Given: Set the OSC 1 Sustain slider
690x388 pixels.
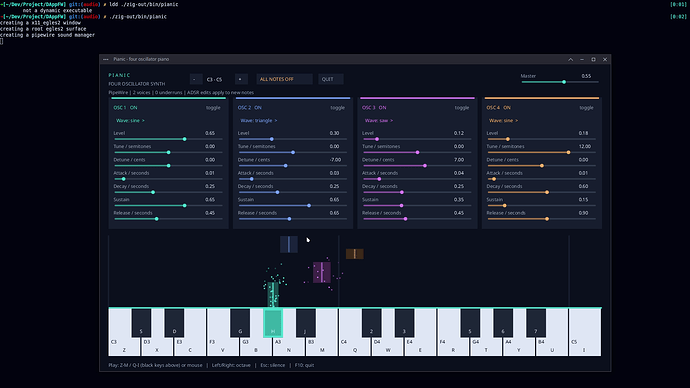Looking at the screenshot, I should point(168,205).
